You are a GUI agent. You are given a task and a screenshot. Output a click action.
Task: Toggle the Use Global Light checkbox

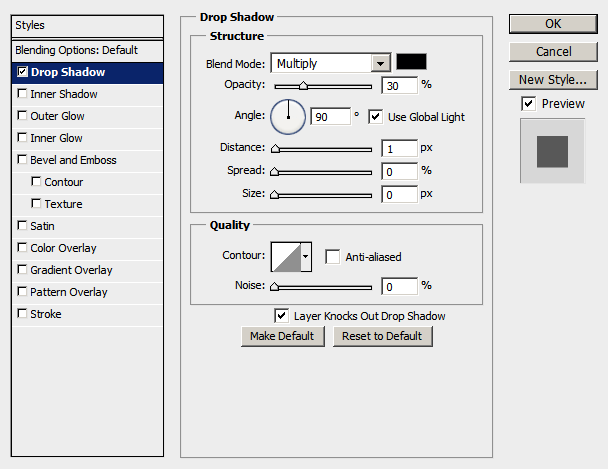[x=375, y=117]
